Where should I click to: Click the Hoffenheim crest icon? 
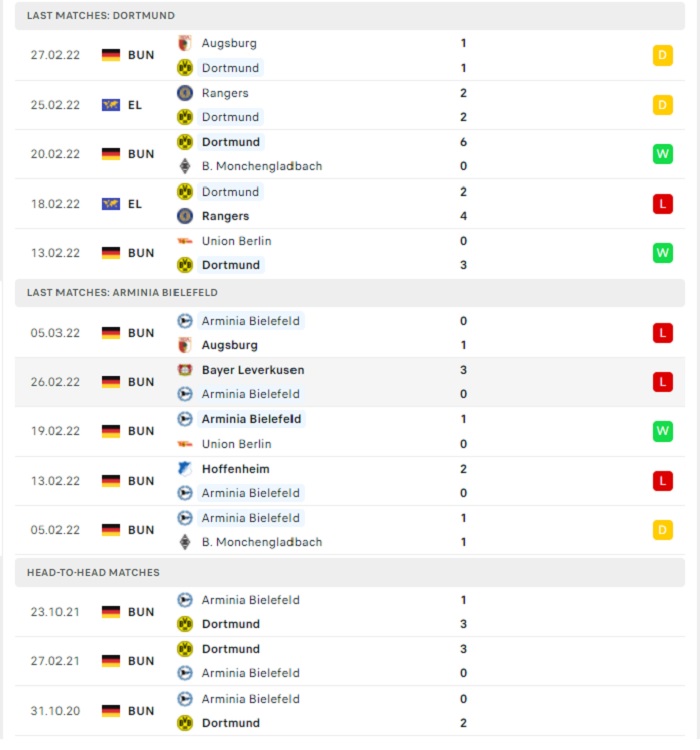click(x=185, y=469)
